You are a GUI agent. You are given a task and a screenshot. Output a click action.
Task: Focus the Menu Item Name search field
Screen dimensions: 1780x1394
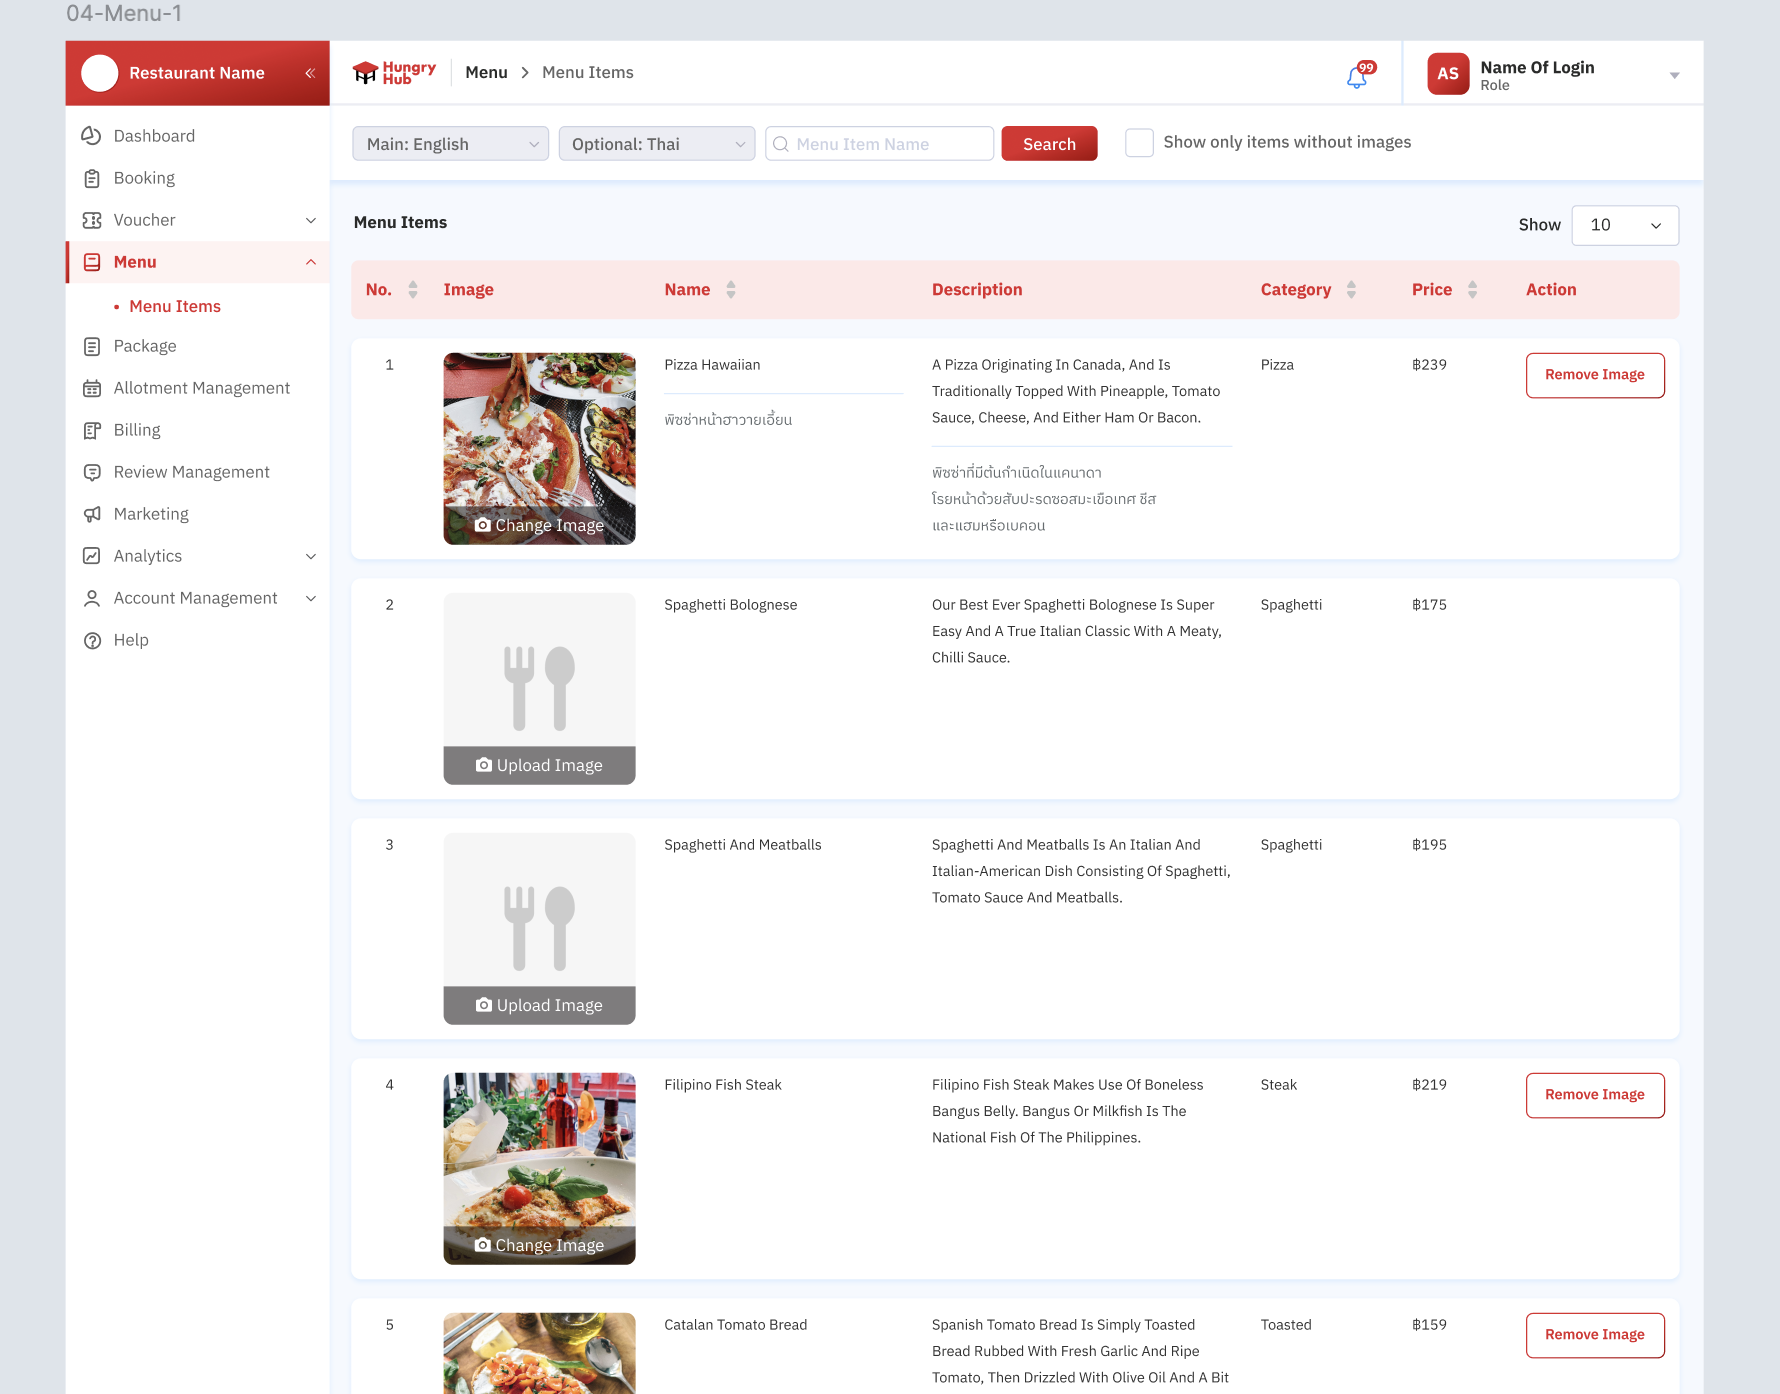coord(885,144)
